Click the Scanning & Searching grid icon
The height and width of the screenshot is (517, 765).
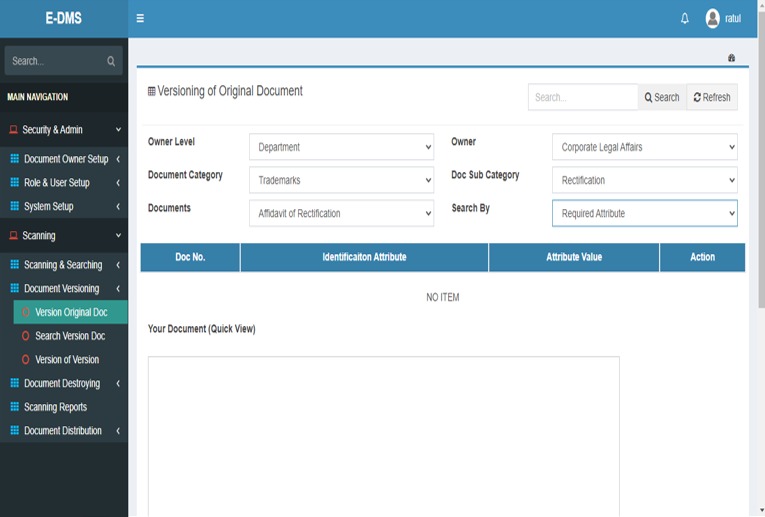15,264
